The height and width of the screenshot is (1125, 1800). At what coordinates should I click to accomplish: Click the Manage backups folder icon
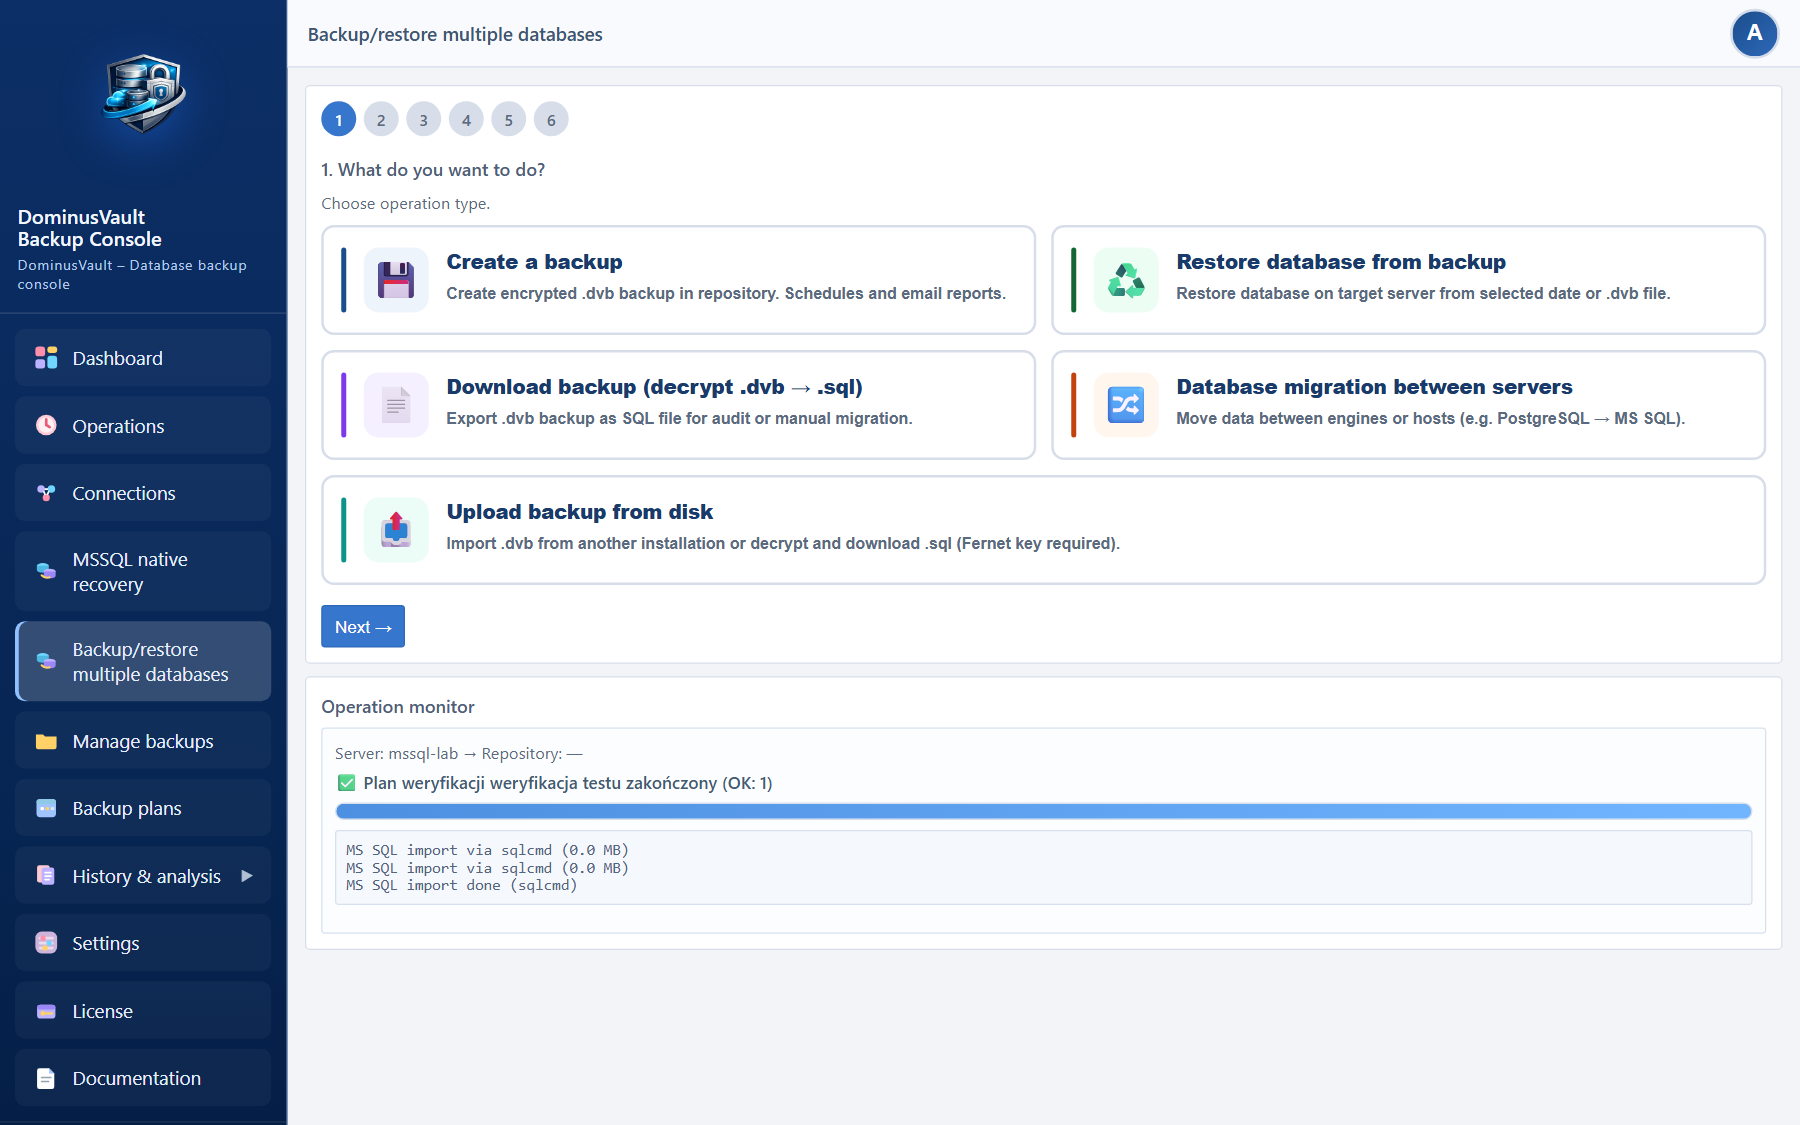tap(46, 741)
